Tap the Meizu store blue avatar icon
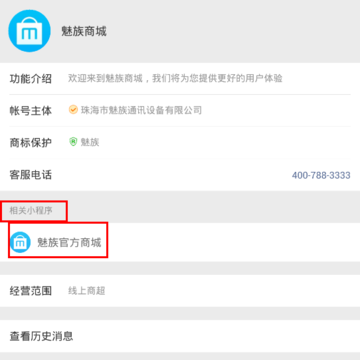This screenshot has height=360, width=360. 29,31
